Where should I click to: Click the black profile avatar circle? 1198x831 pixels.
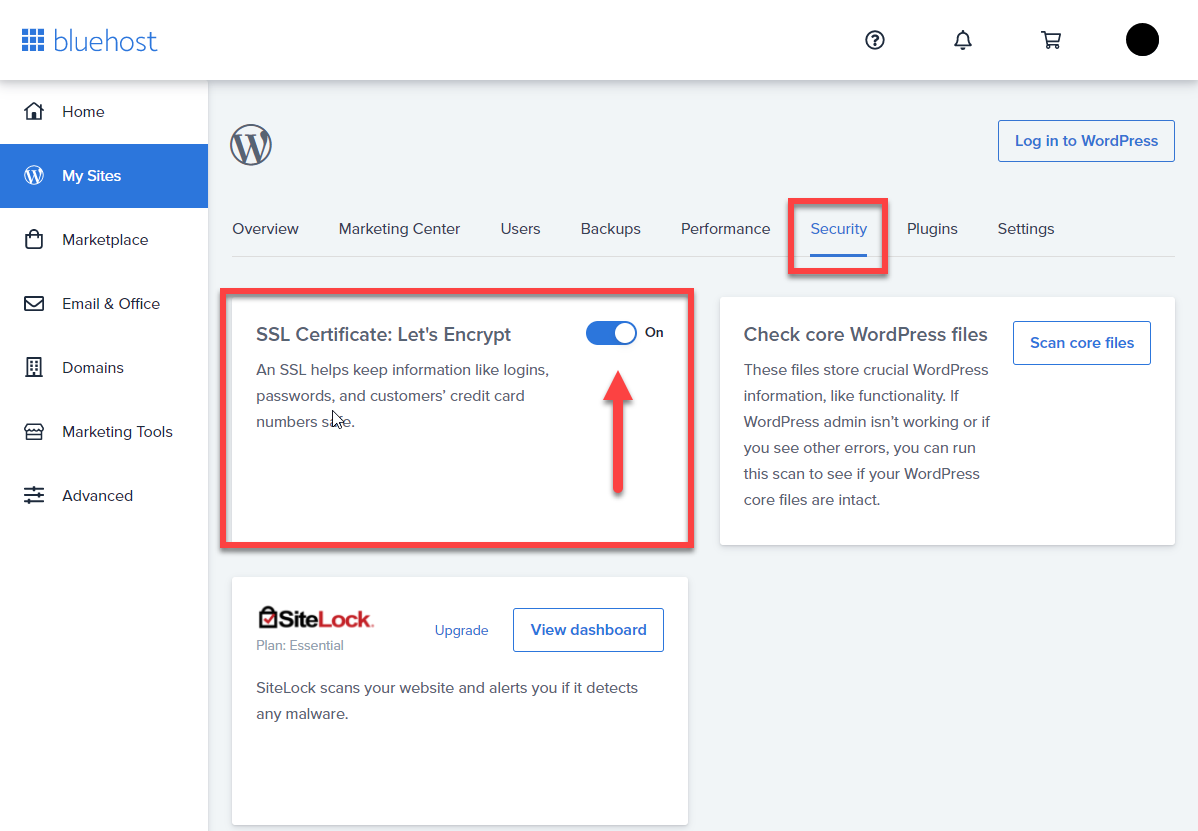point(1142,40)
